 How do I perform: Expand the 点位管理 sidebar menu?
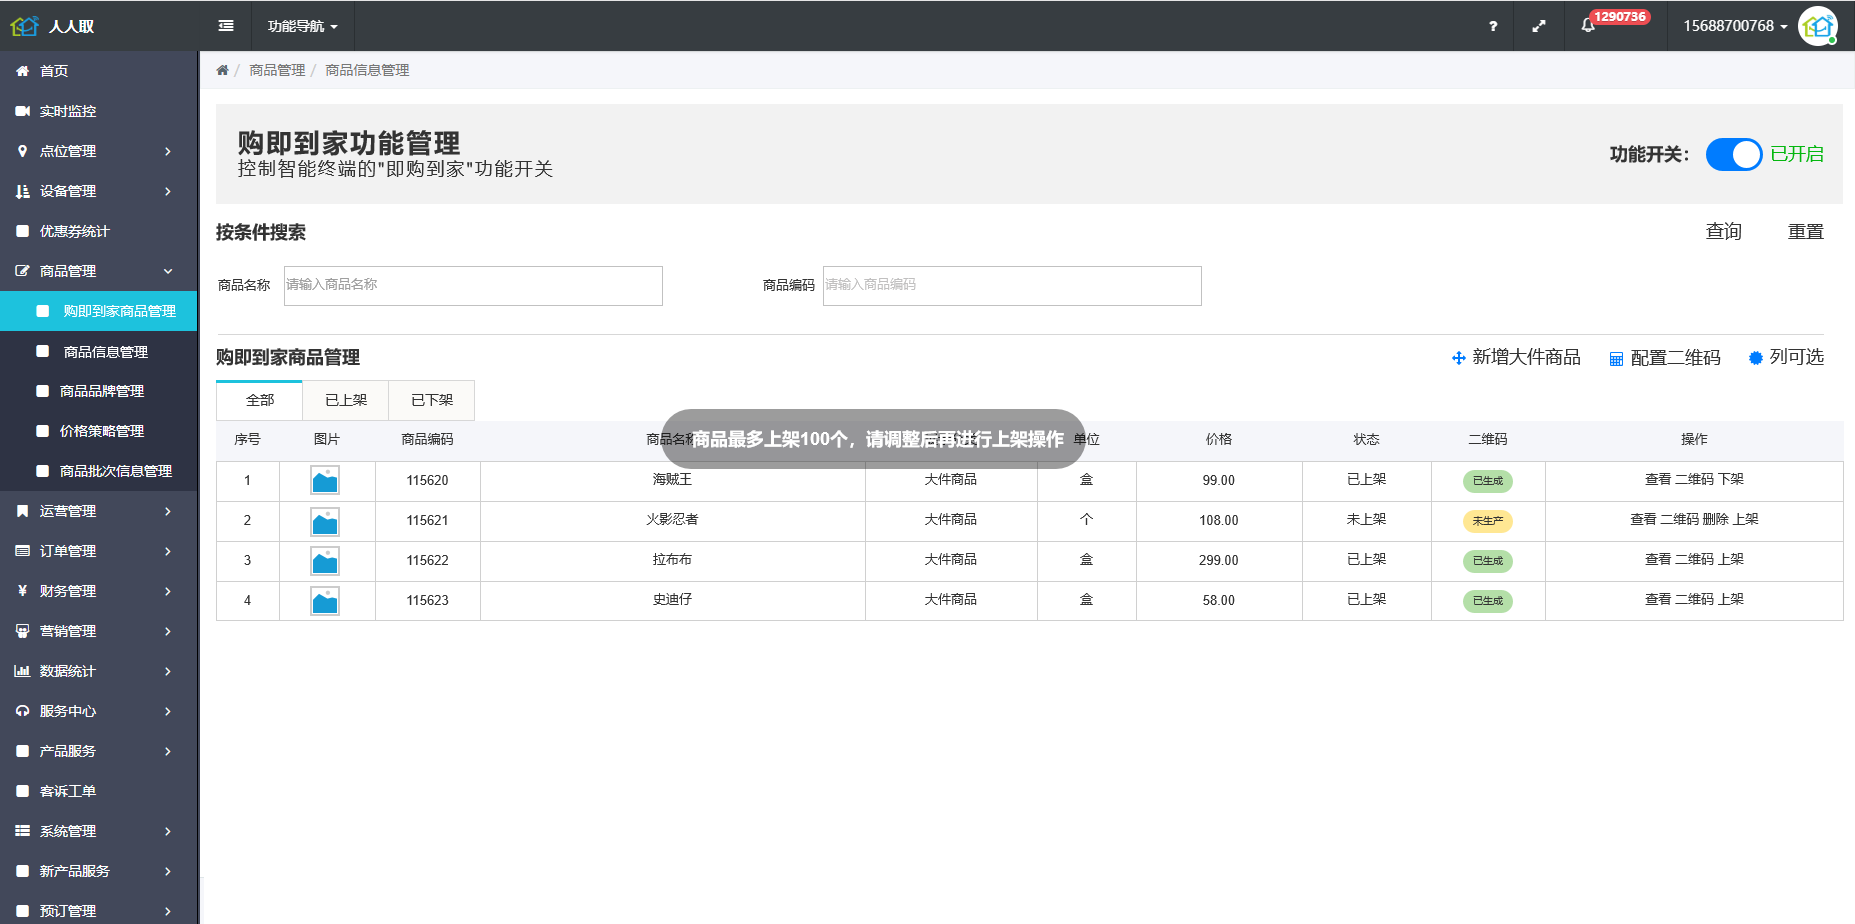(x=98, y=151)
